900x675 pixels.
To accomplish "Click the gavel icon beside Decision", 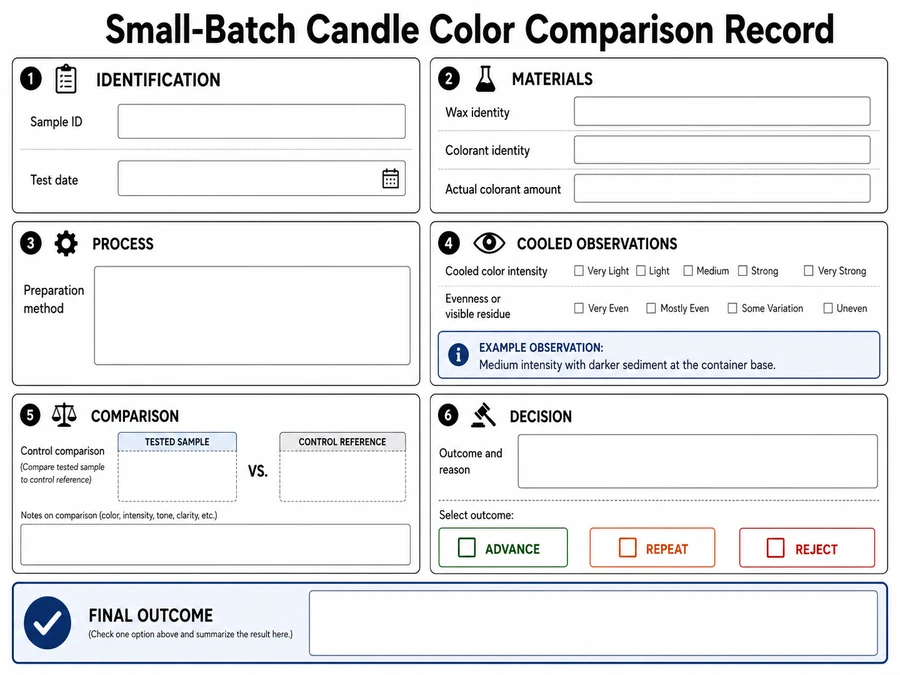I will click(x=483, y=415).
